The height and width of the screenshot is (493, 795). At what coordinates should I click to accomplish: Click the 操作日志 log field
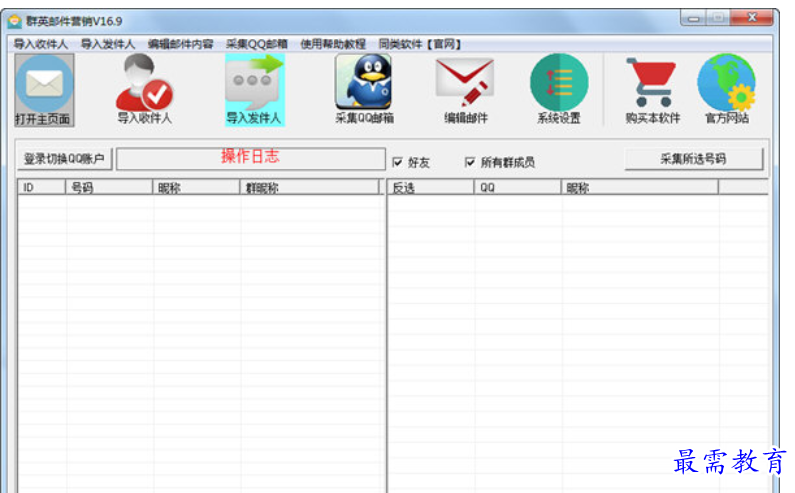[x=250, y=159]
